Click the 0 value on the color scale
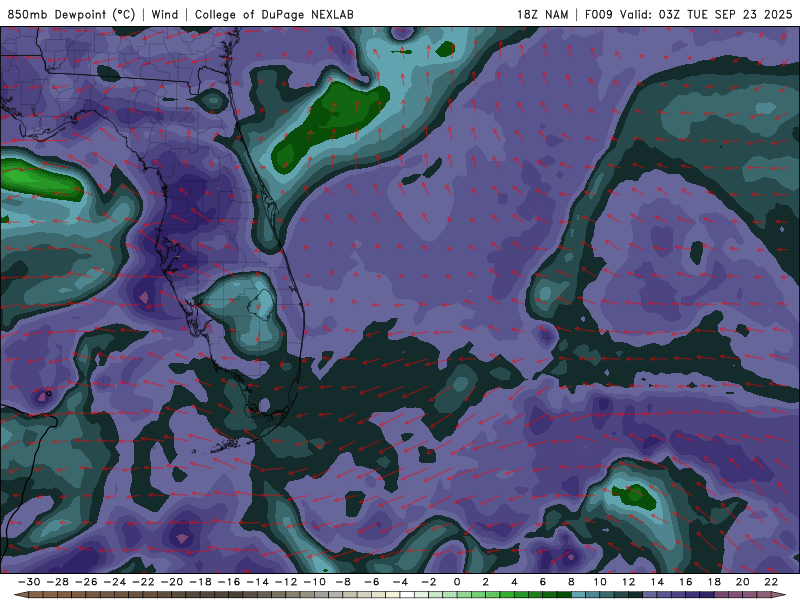 [457, 582]
